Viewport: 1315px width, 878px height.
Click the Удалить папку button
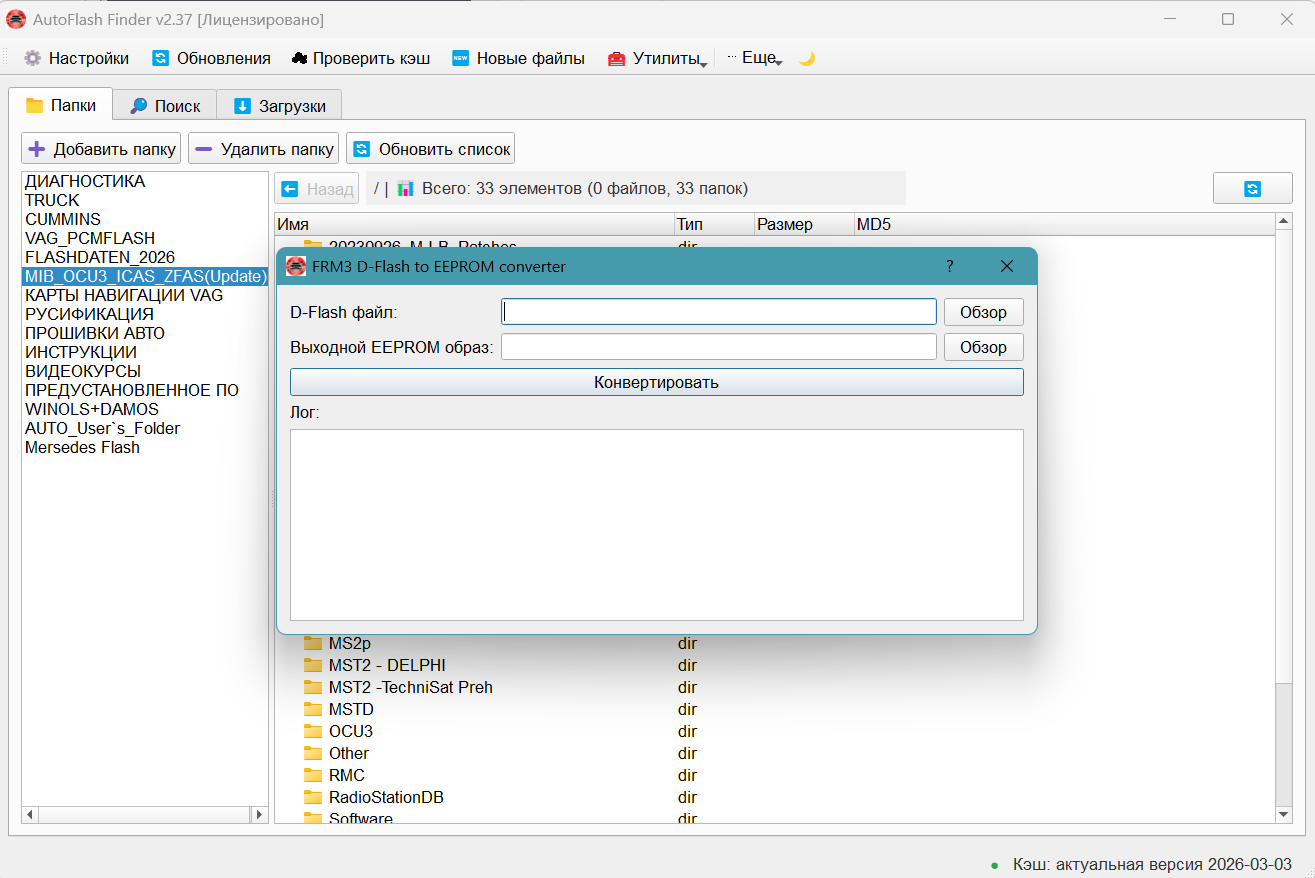(x=263, y=149)
